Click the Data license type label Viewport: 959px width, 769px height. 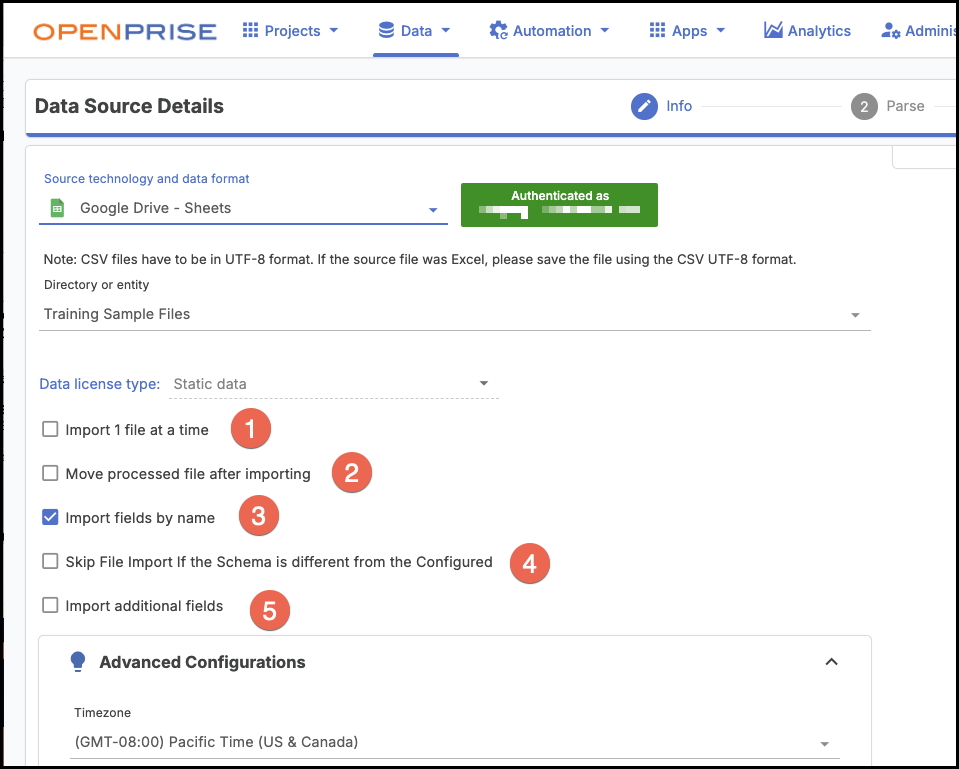[x=100, y=384]
